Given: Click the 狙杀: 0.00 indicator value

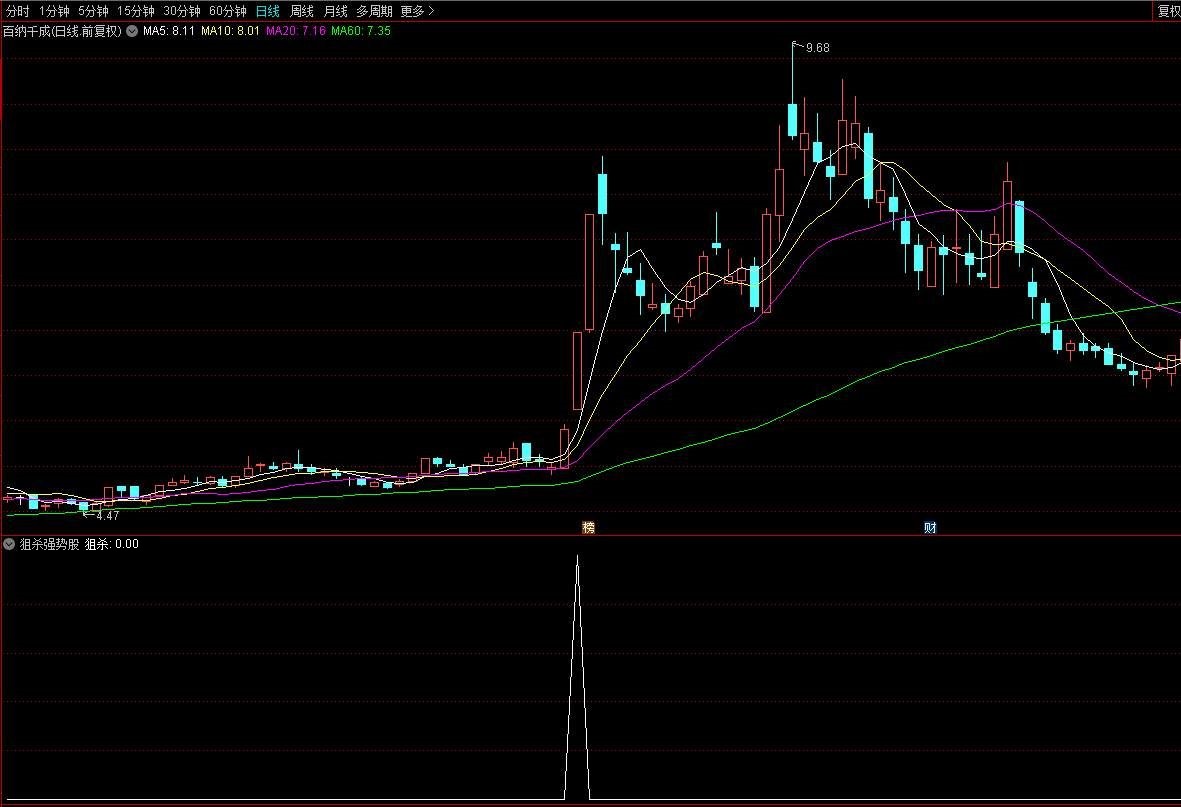Looking at the screenshot, I should [x=111, y=544].
